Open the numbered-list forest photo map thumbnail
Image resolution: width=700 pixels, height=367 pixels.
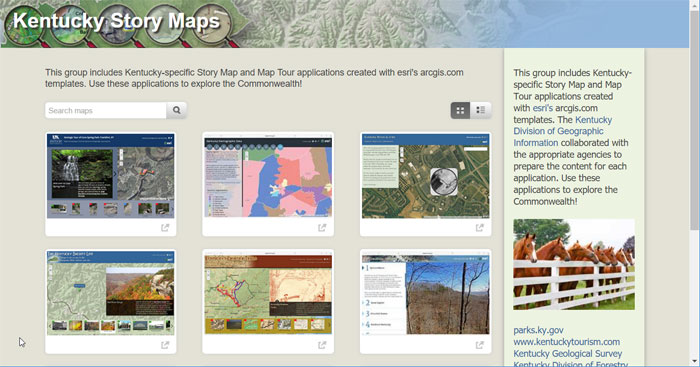pos(425,292)
